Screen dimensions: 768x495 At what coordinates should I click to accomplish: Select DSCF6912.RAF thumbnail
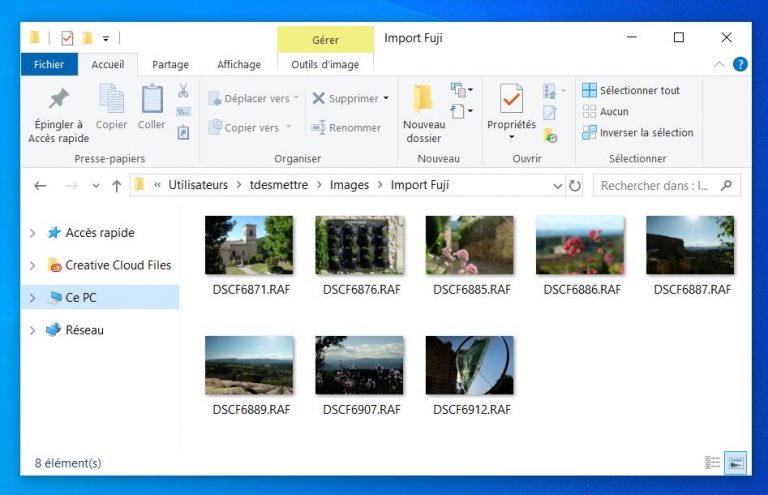tap(470, 365)
